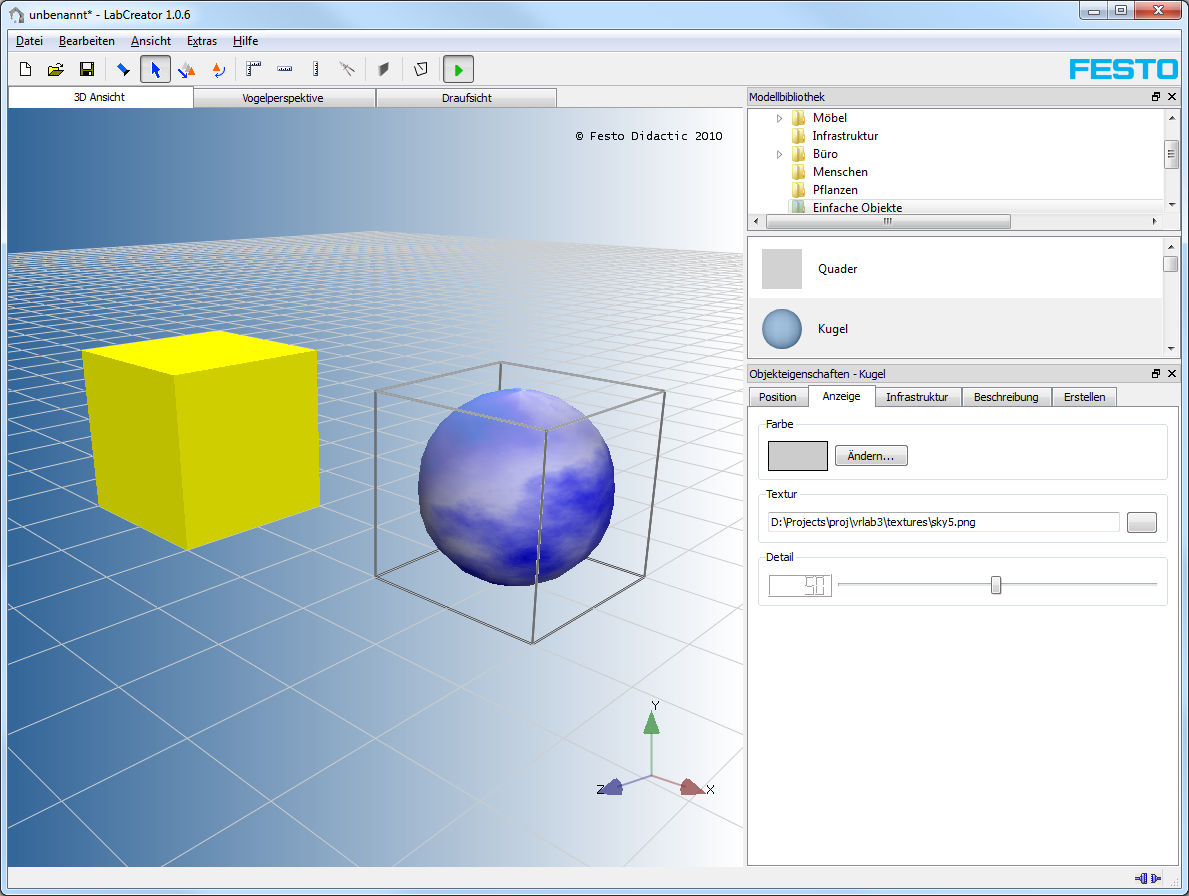Close the Objekteigenschaften panel

pos(1172,373)
